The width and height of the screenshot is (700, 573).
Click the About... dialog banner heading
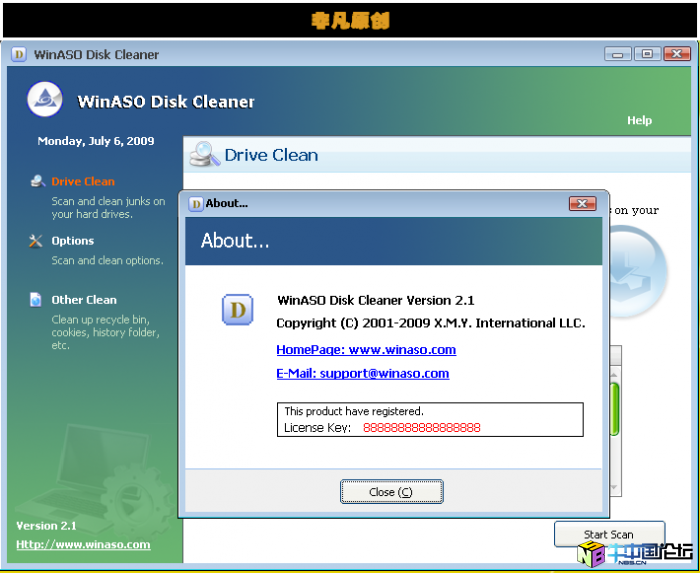[235, 241]
